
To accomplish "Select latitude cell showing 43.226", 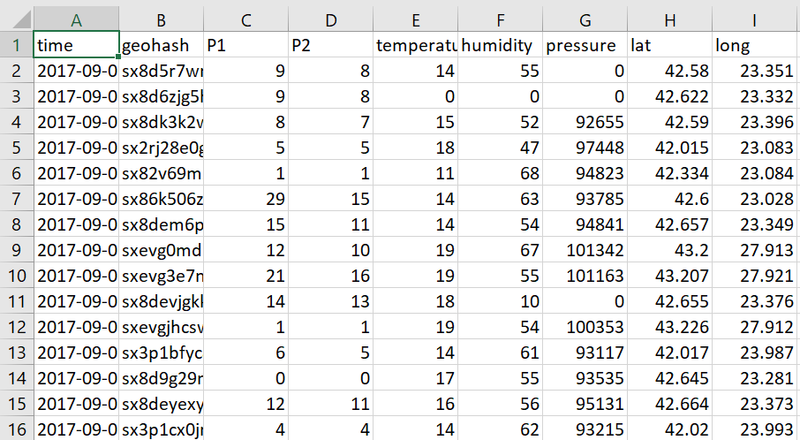I will tap(670, 327).
